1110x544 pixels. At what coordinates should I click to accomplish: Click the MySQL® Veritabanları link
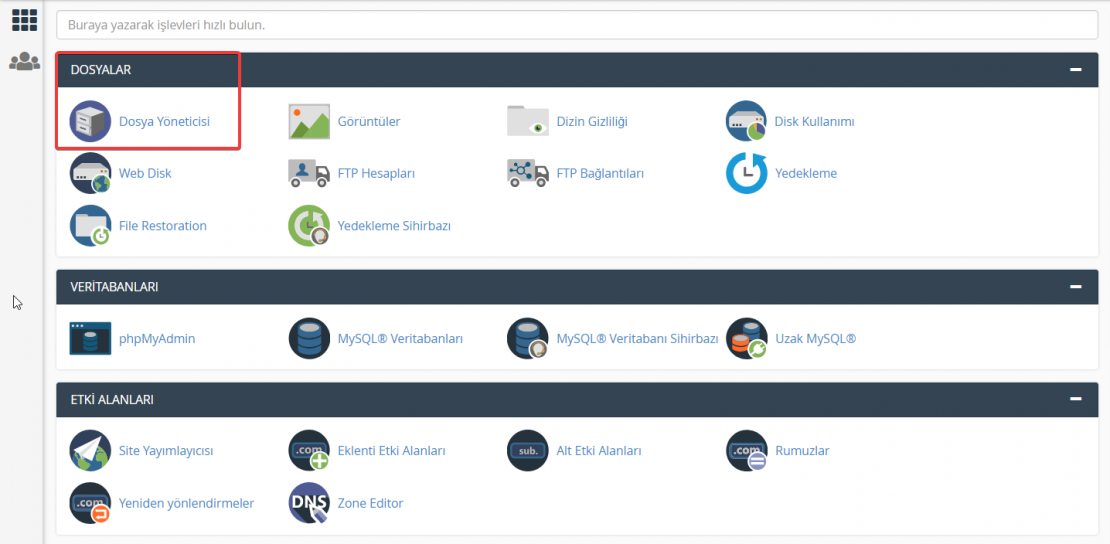click(x=400, y=338)
